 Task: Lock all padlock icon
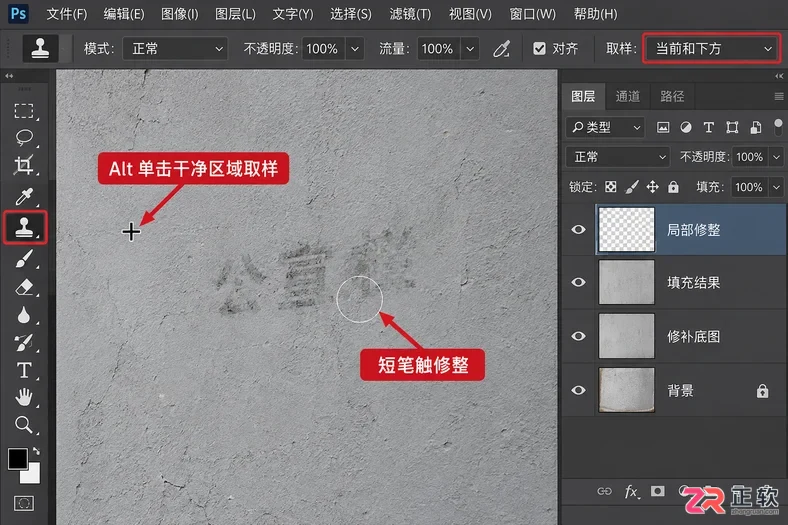pos(673,187)
